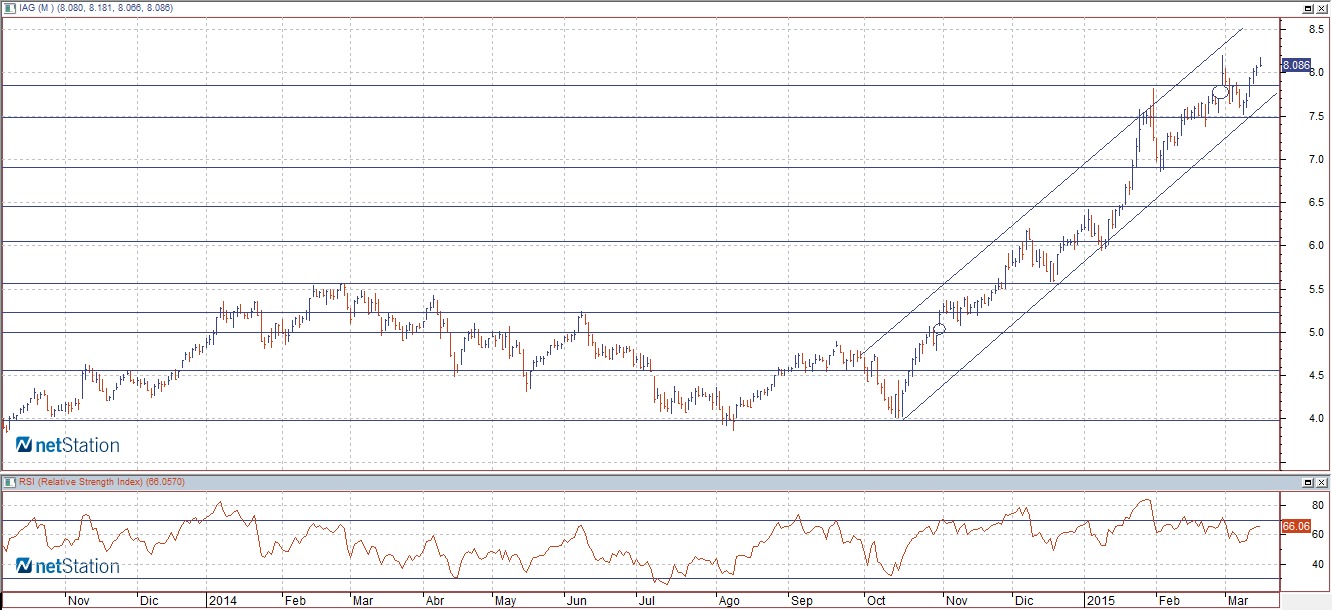Click the Jul month label on time axis
Image resolution: width=1332 pixels, height=610 pixels.
(647, 602)
